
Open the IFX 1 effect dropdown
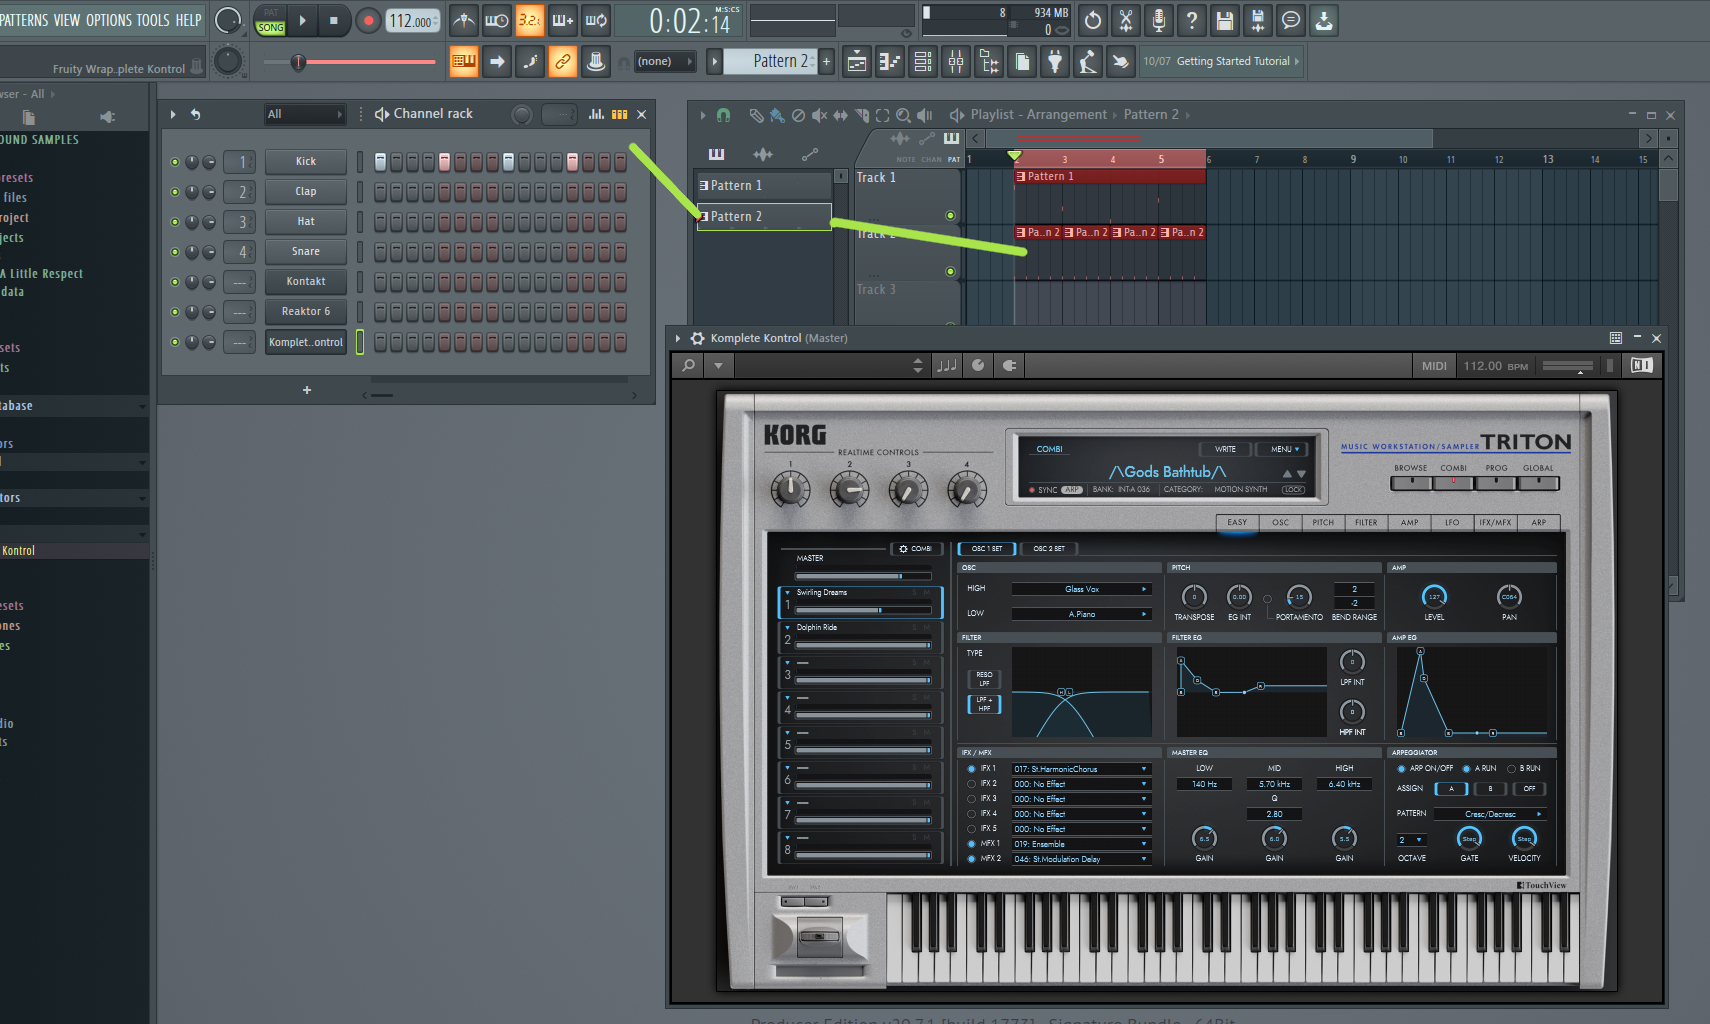click(1081, 769)
